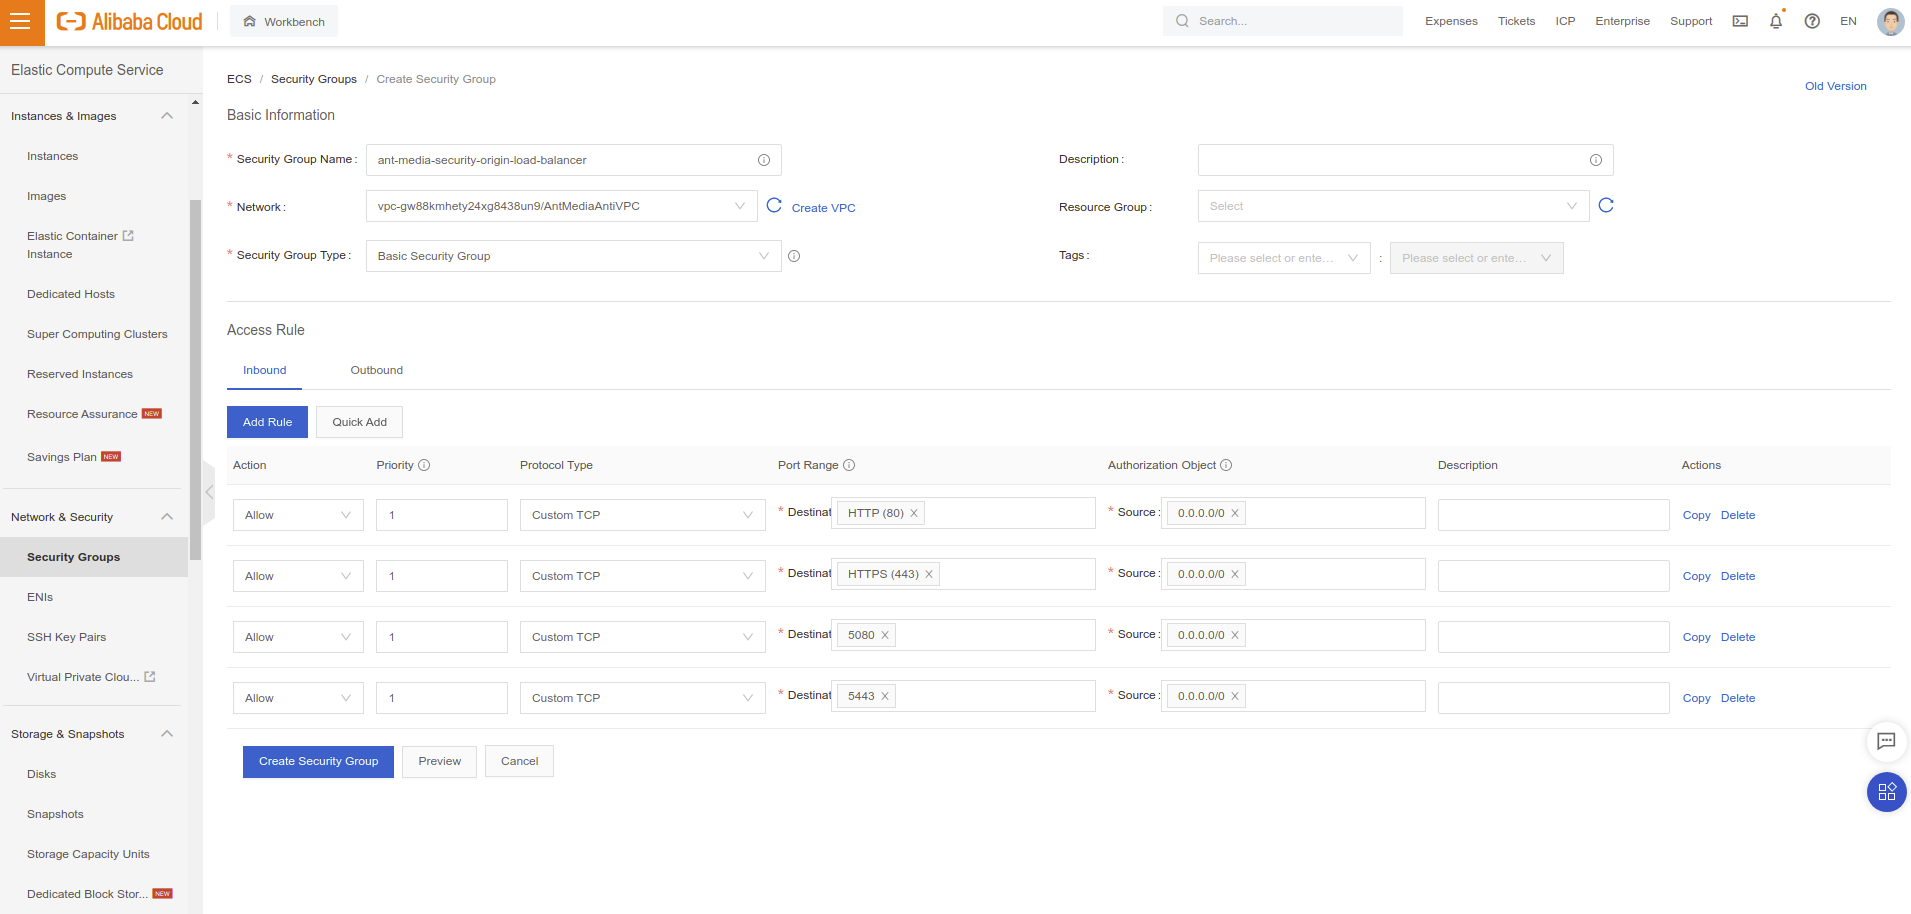Open the Security Group Type dropdown
This screenshot has height=914, width=1911.
click(x=574, y=256)
